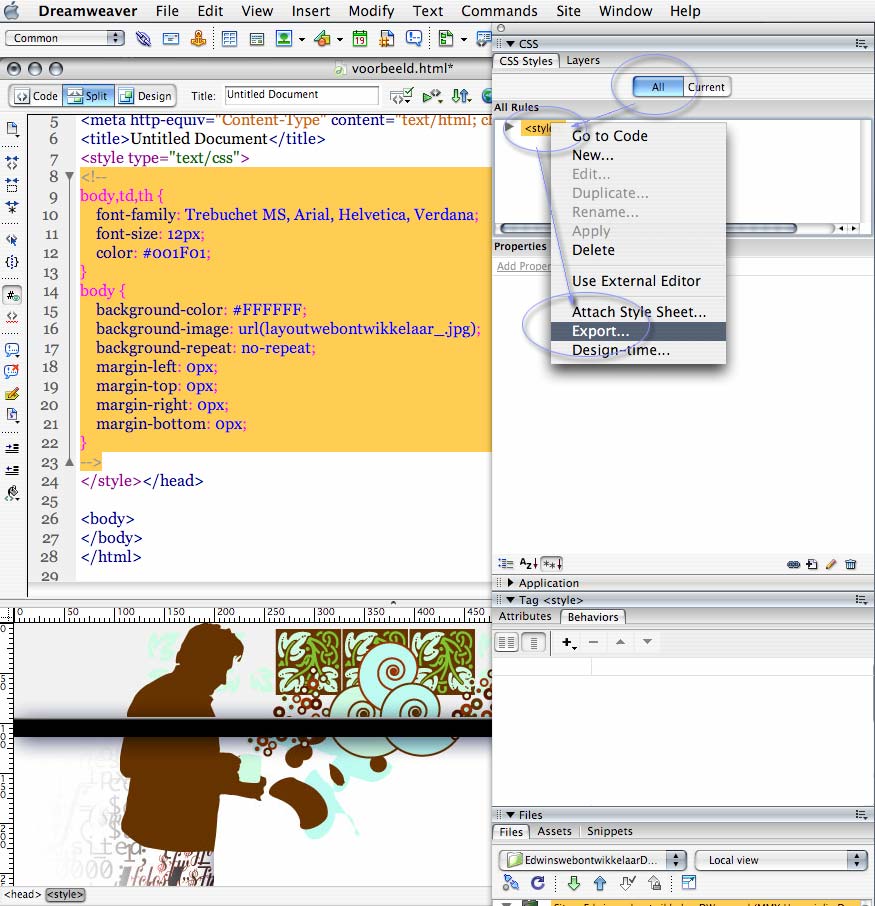
Task: Open the Common insert category dropdown
Action: [x=65, y=38]
